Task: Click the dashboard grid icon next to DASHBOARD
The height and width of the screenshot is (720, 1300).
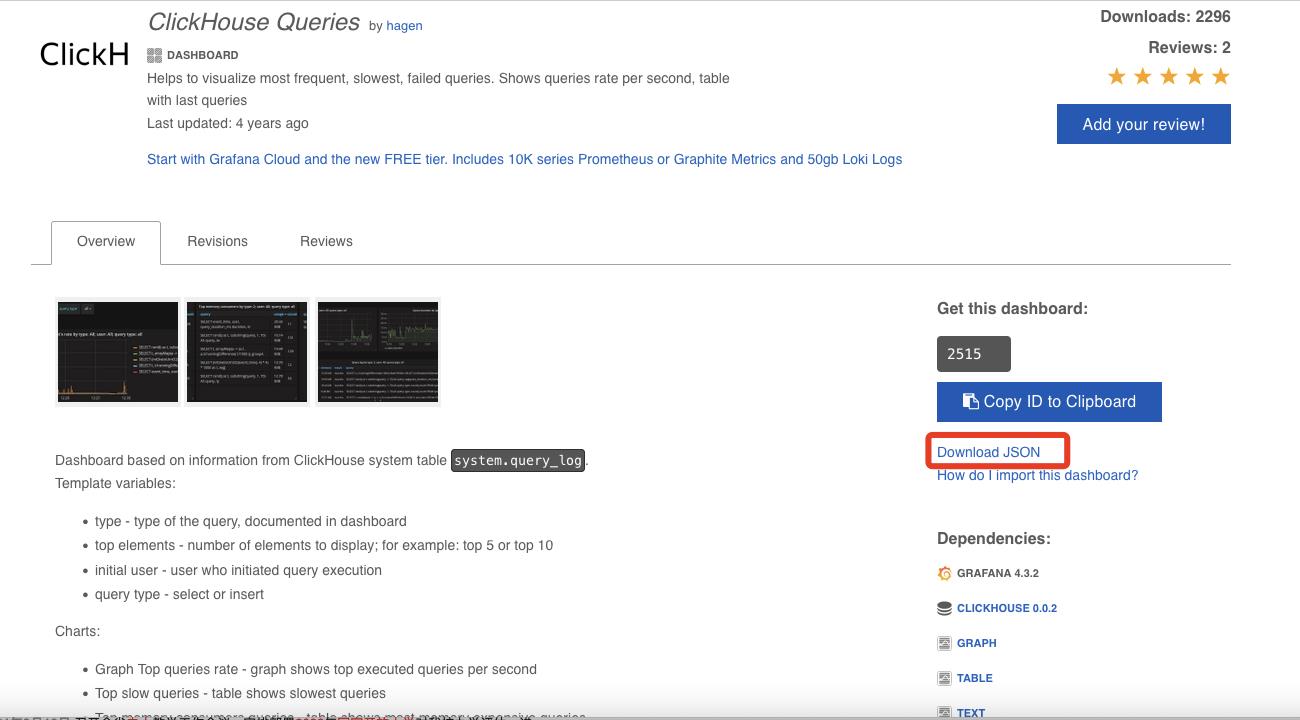Action: coord(154,55)
